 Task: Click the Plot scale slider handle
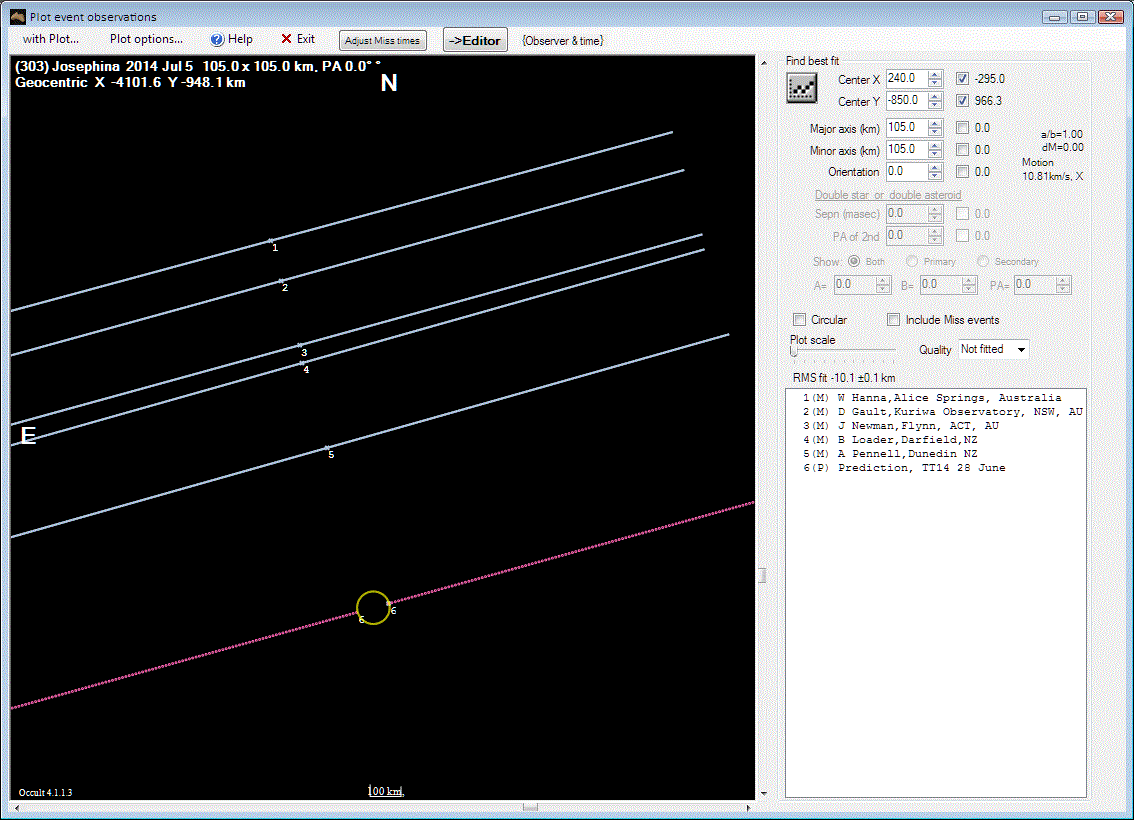tap(793, 351)
